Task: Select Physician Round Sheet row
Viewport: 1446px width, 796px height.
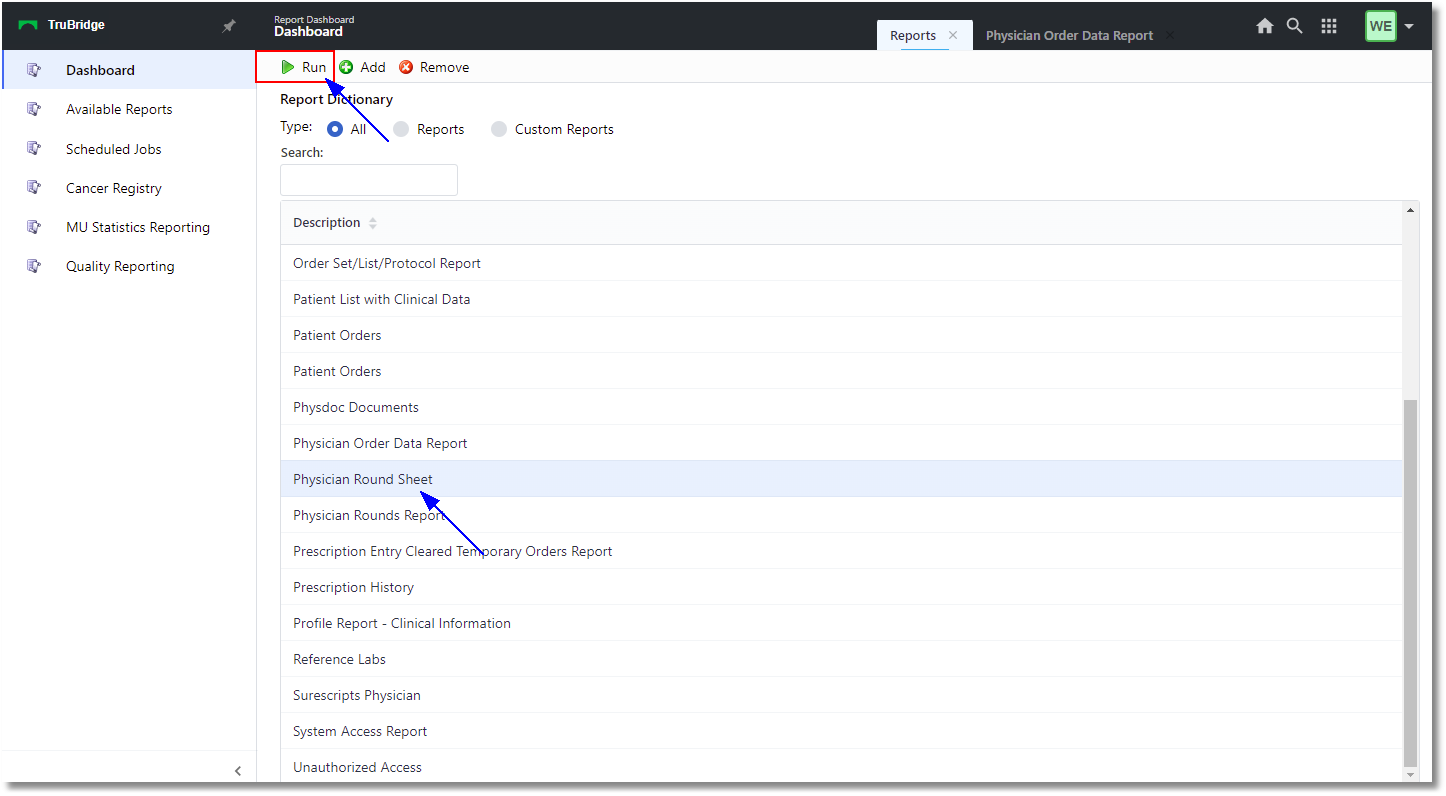Action: (x=841, y=479)
